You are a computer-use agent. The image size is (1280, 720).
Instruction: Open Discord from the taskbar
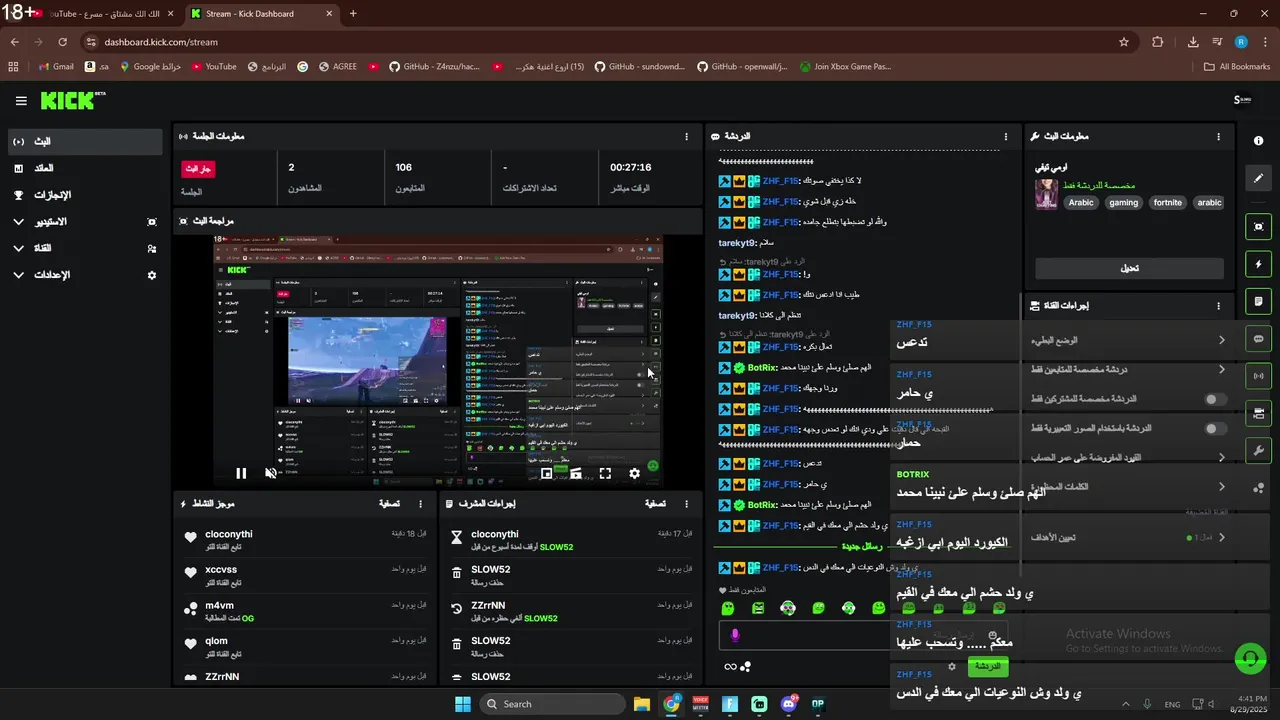(x=789, y=704)
